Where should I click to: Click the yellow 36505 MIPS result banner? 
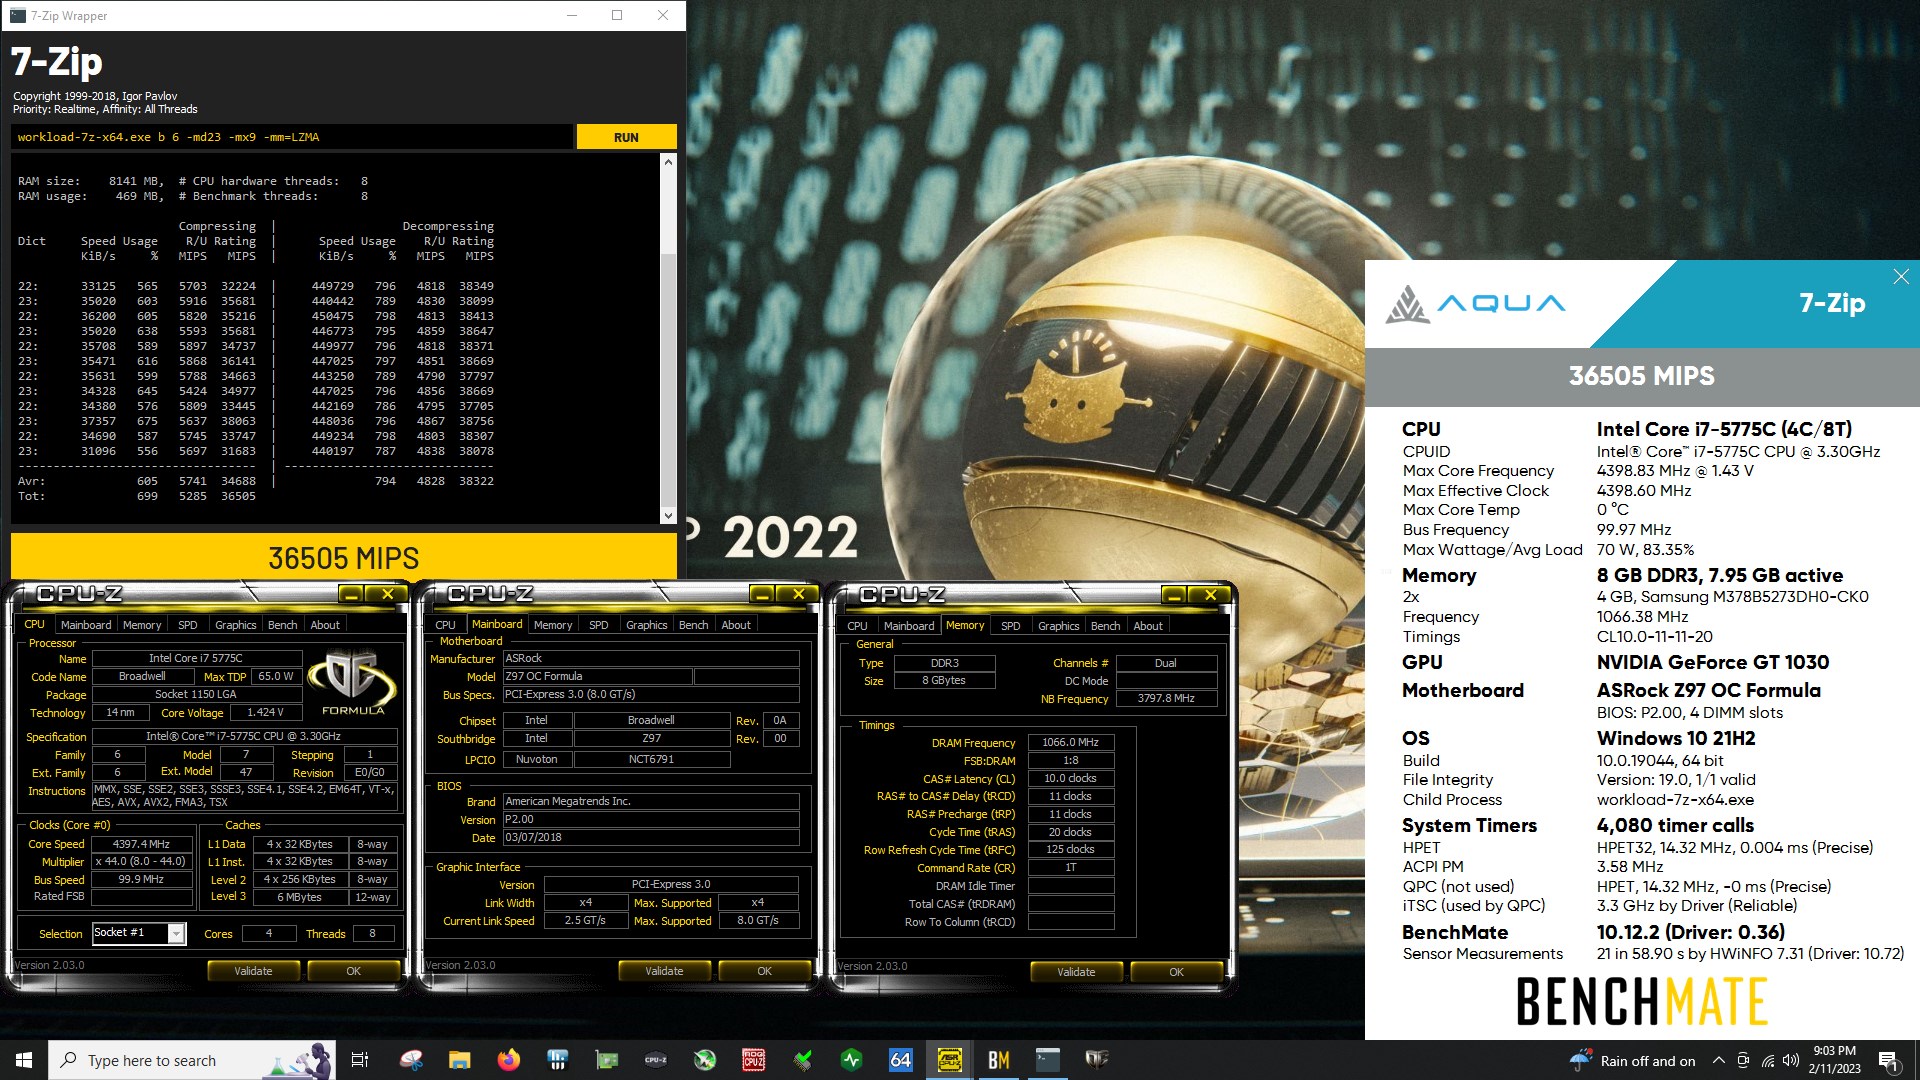tap(343, 557)
